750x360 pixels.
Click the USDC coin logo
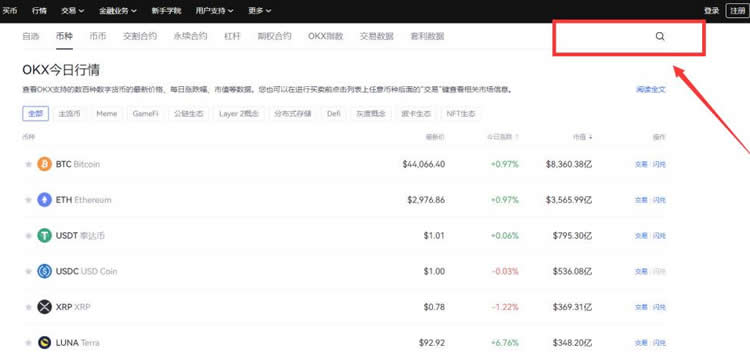[x=44, y=271]
